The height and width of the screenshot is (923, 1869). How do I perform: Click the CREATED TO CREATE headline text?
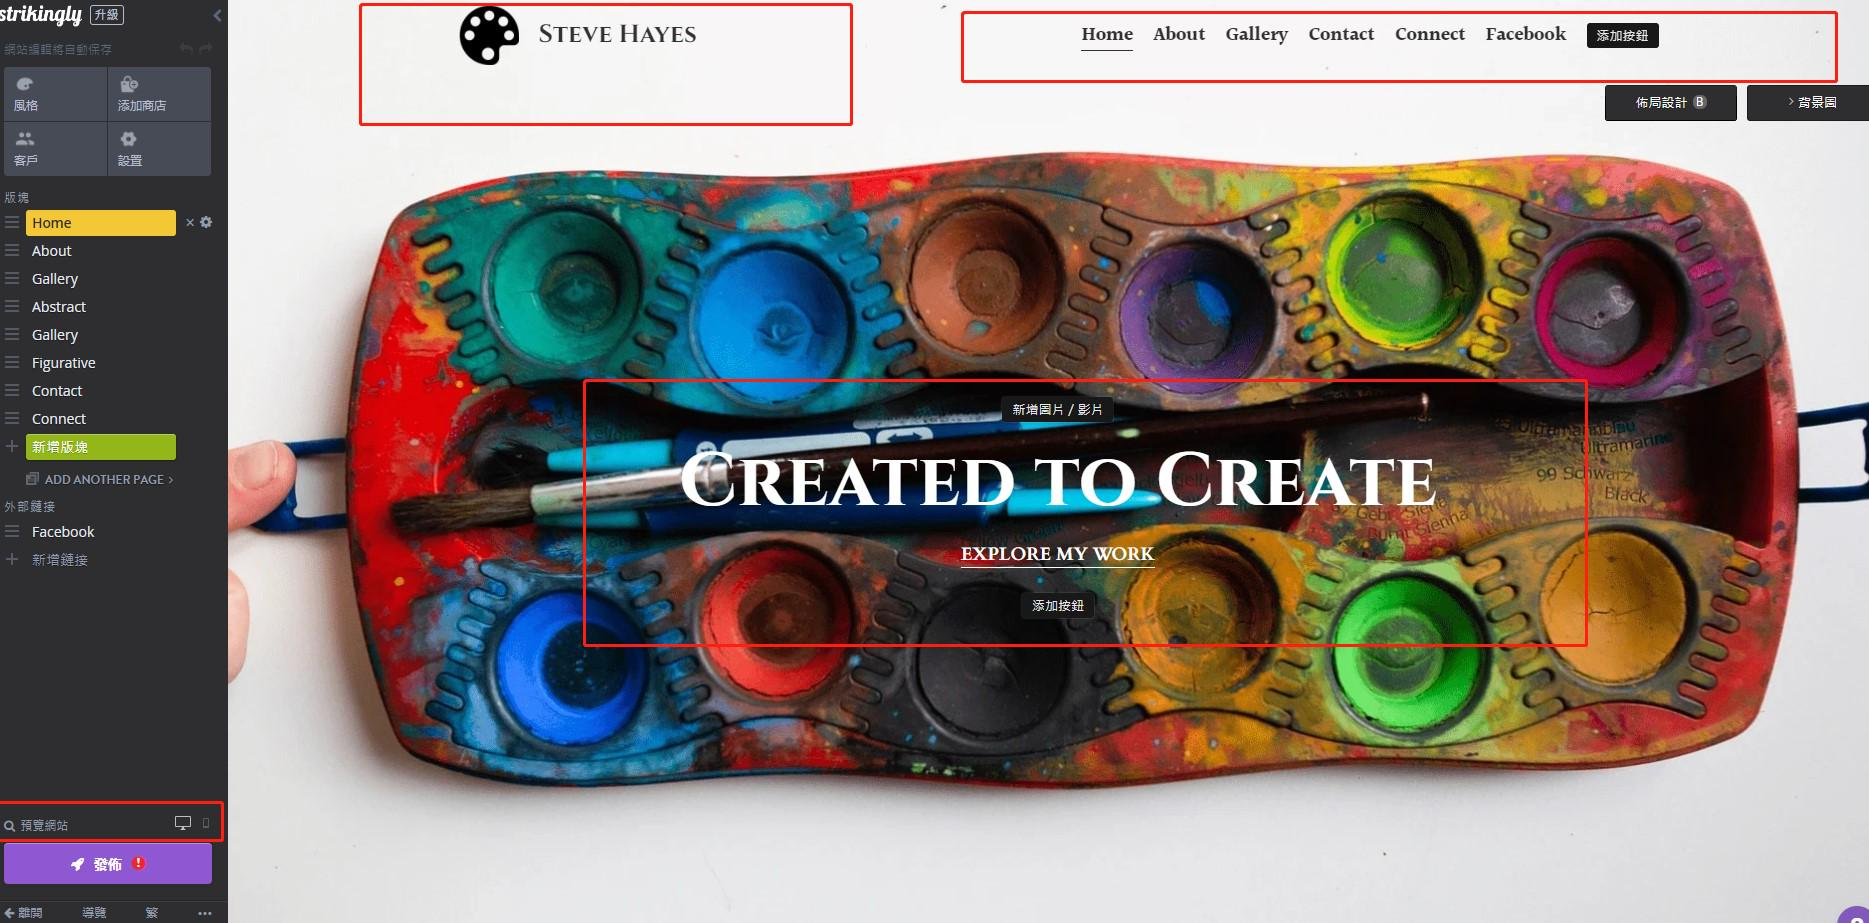[x=1057, y=481]
